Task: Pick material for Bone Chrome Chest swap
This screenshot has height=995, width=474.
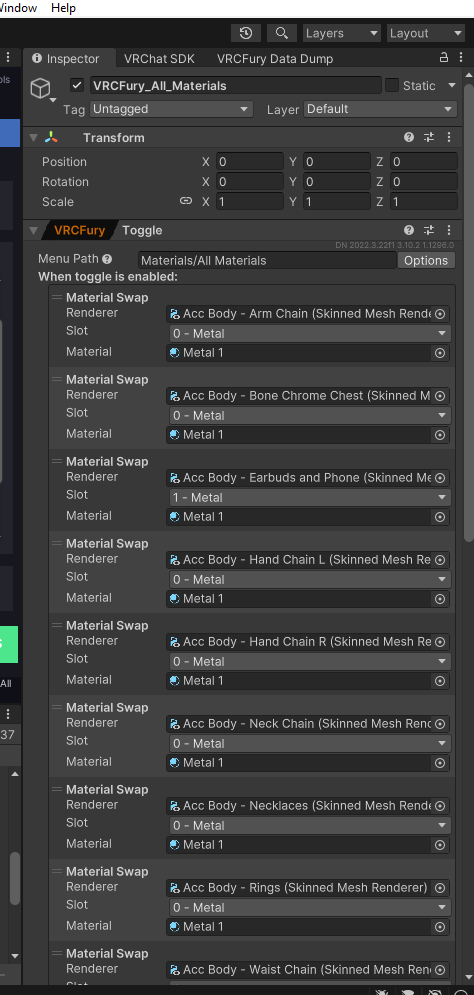Action: [x=440, y=435]
